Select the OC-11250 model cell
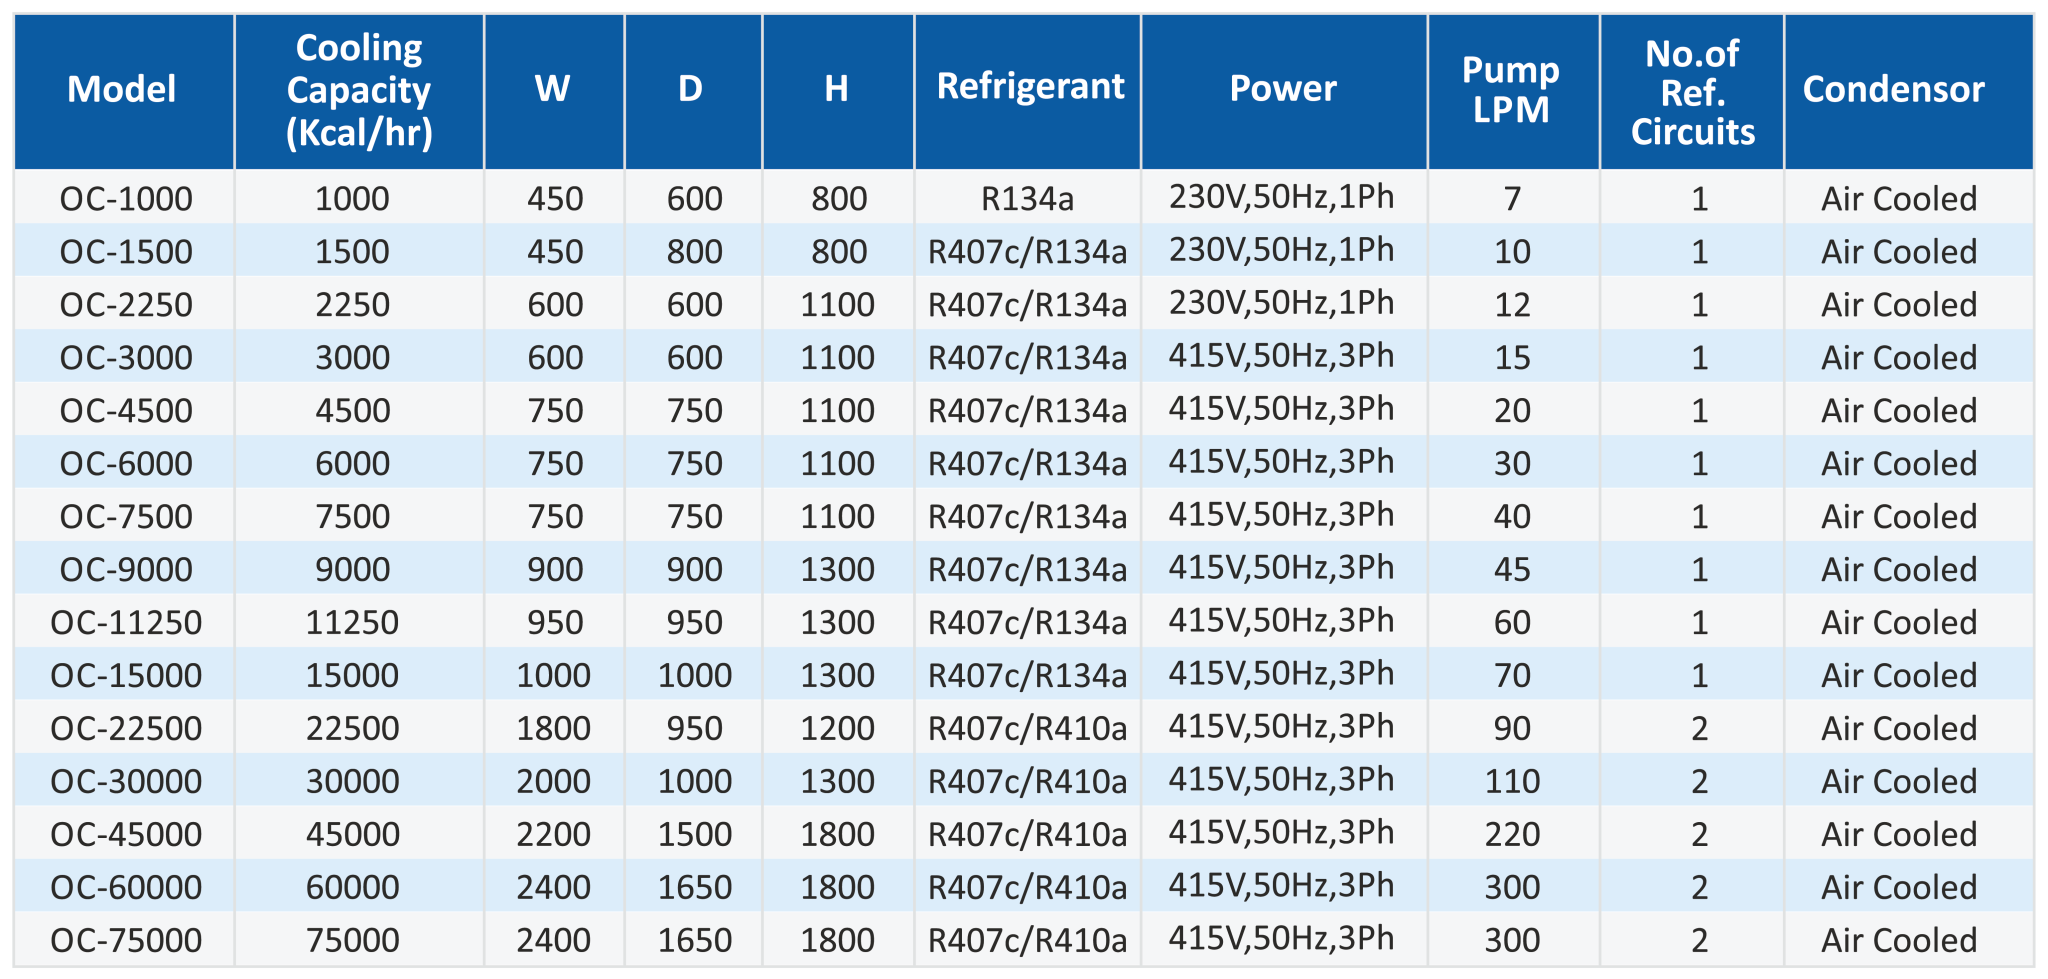Viewport: 2048px width, 979px height. 126,623
